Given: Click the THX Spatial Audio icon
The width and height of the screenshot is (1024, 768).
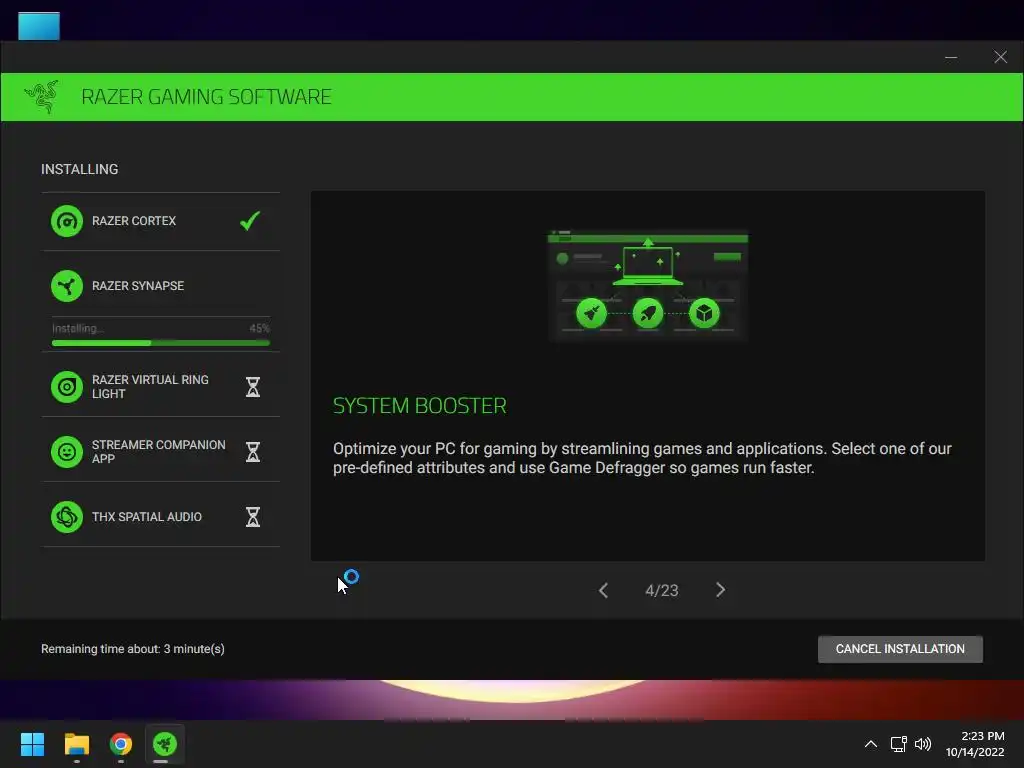Looking at the screenshot, I should point(67,517).
